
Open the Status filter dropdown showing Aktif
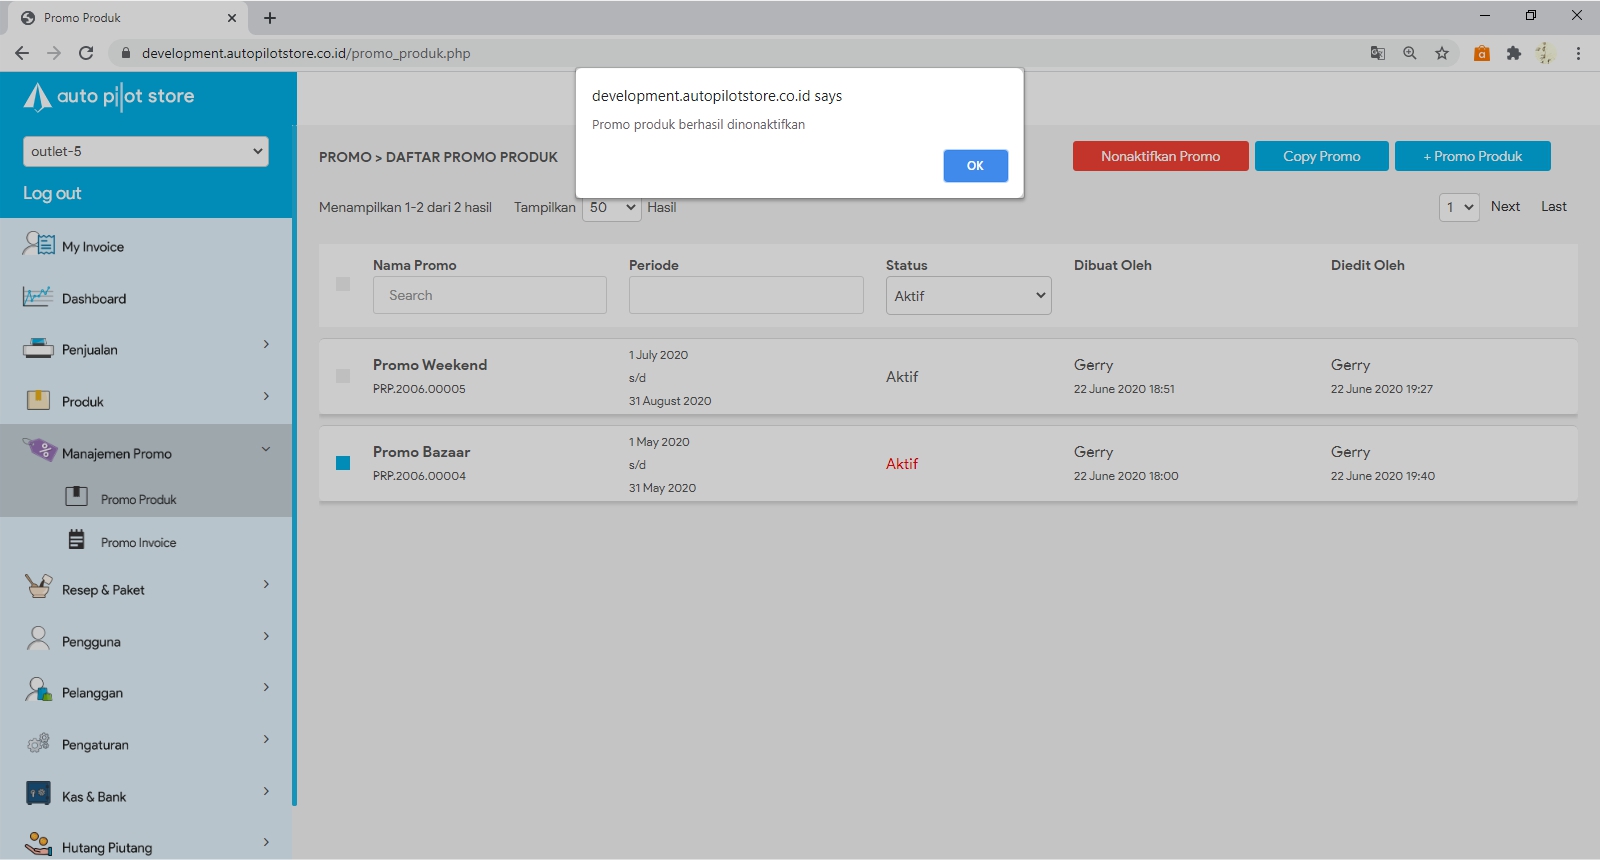click(x=968, y=296)
